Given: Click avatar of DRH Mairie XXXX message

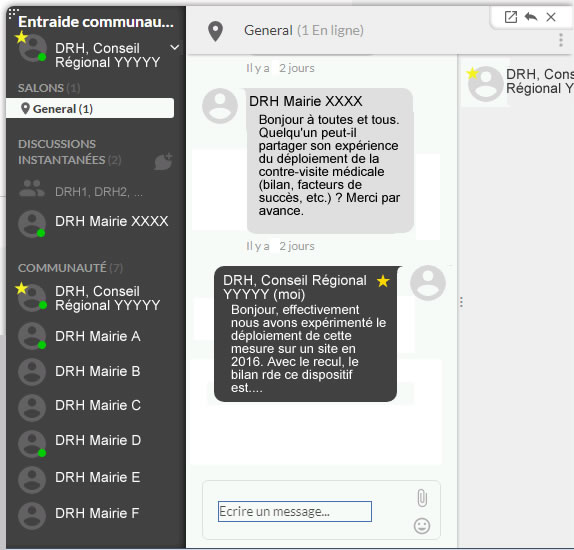Looking at the screenshot, I should [220, 106].
